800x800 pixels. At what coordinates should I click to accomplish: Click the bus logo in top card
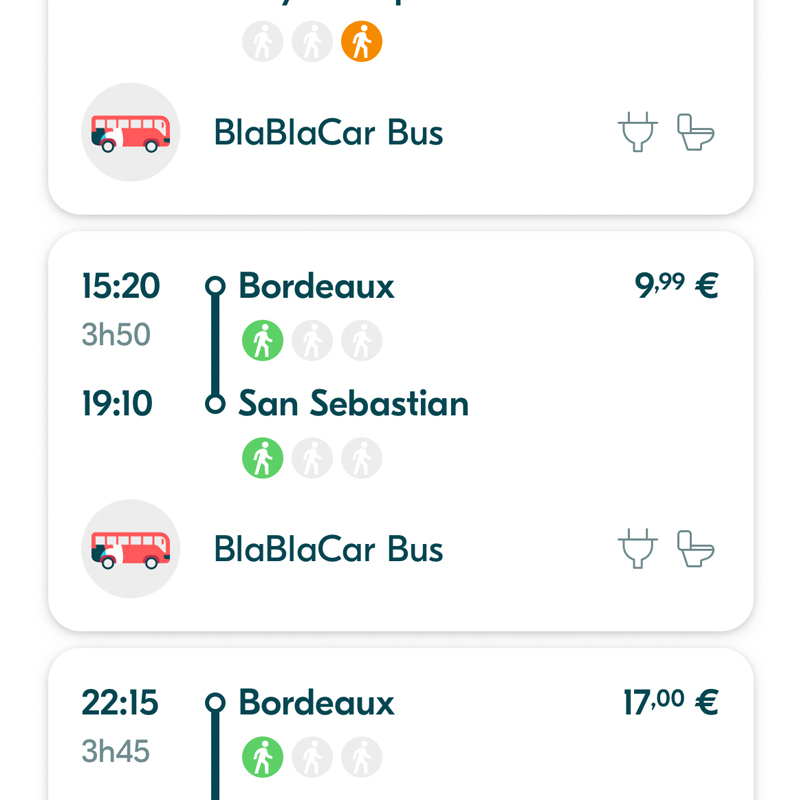(x=131, y=132)
